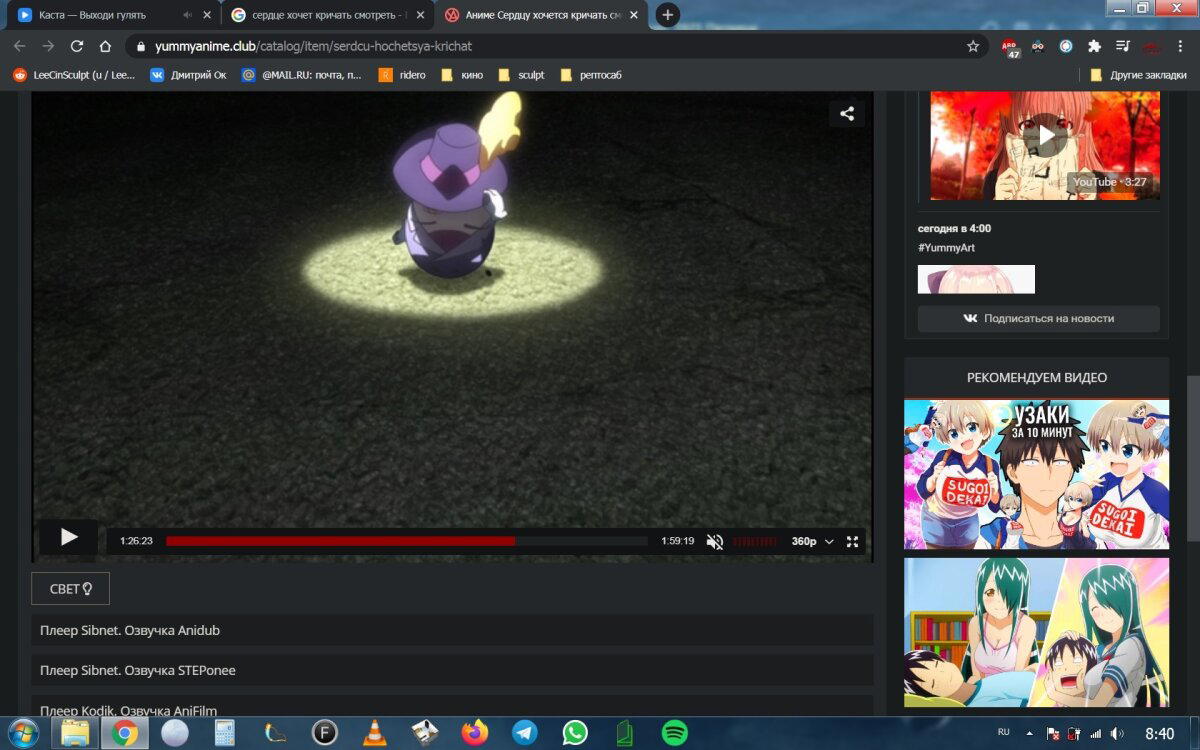Unmute the video player sound
1200x750 pixels.
coord(715,542)
